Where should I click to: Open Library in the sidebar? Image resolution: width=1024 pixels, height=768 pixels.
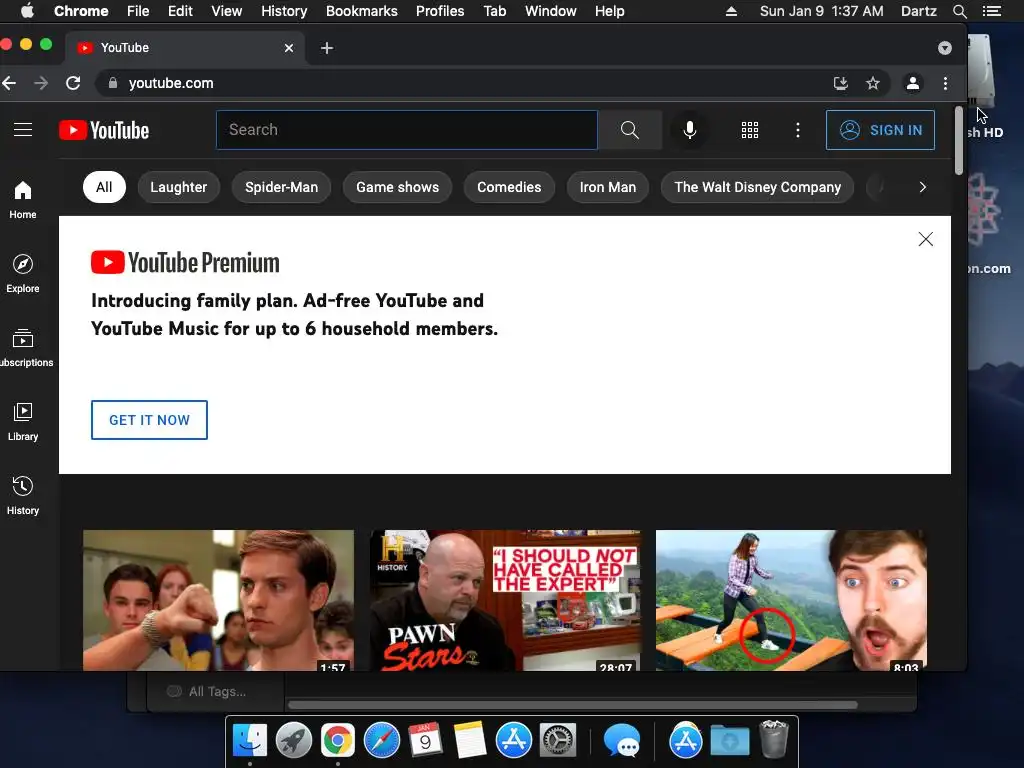point(23,422)
